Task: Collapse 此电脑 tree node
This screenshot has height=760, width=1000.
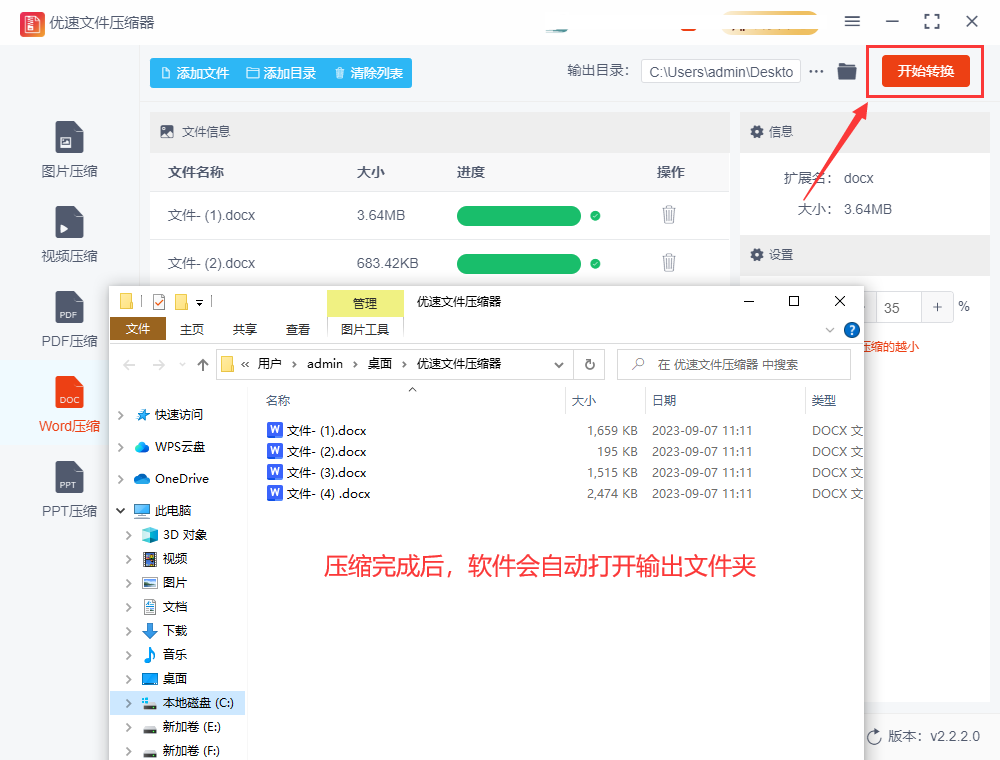Action: [x=121, y=511]
